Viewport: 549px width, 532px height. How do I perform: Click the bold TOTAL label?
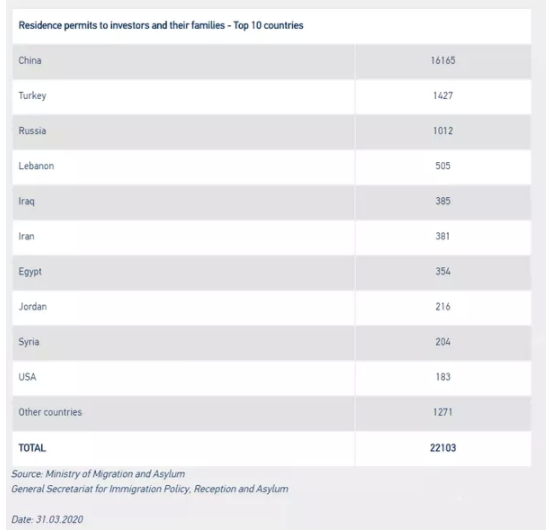coord(32,448)
